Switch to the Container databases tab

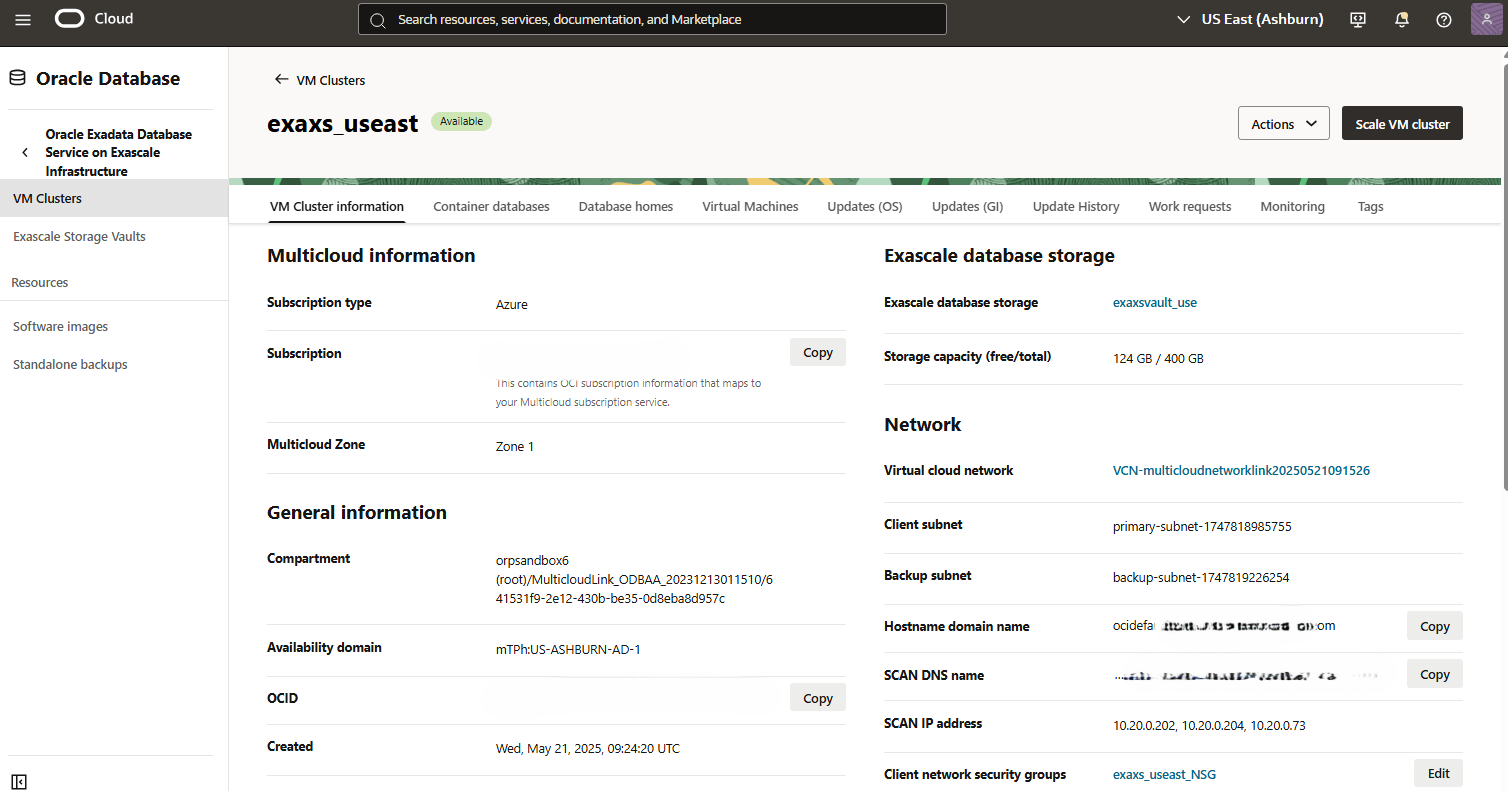pyautogui.click(x=491, y=206)
